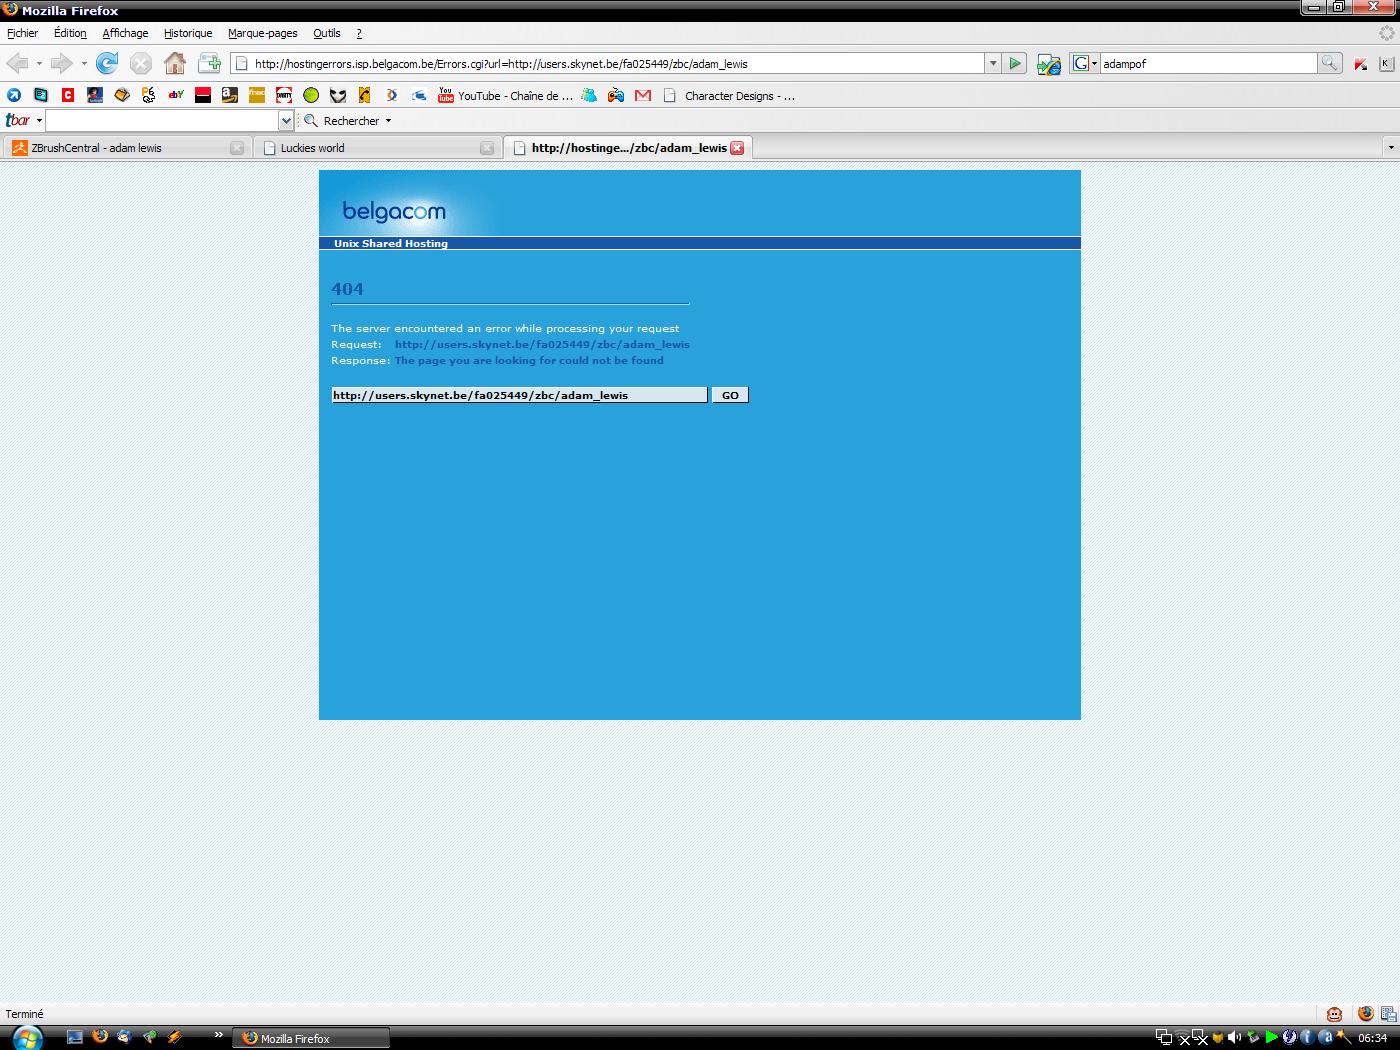Open the alien face bookmark
The image size is (1400, 1050).
(338, 96)
